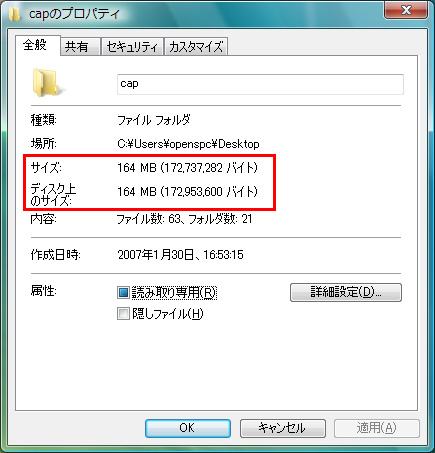
Task: Enable the 隠しファイル(H) checkbox
Action: click(x=123, y=314)
